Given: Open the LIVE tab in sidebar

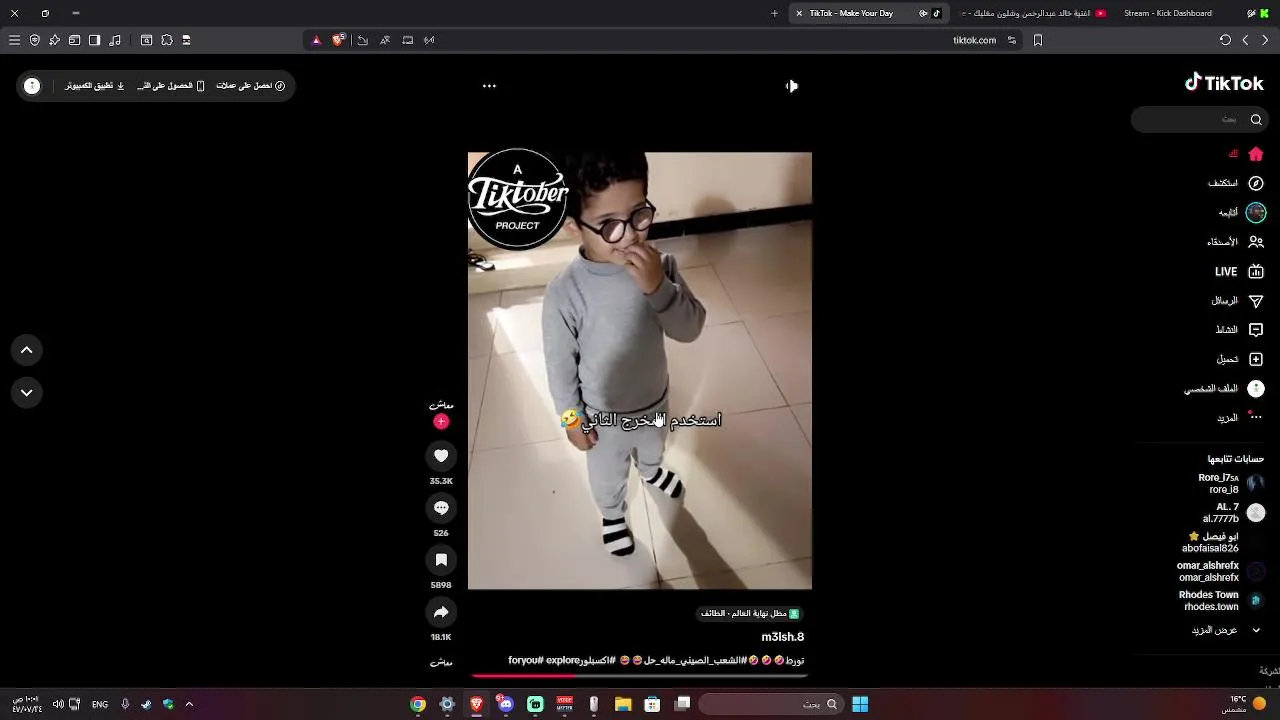Looking at the screenshot, I should click(1239, 271).
